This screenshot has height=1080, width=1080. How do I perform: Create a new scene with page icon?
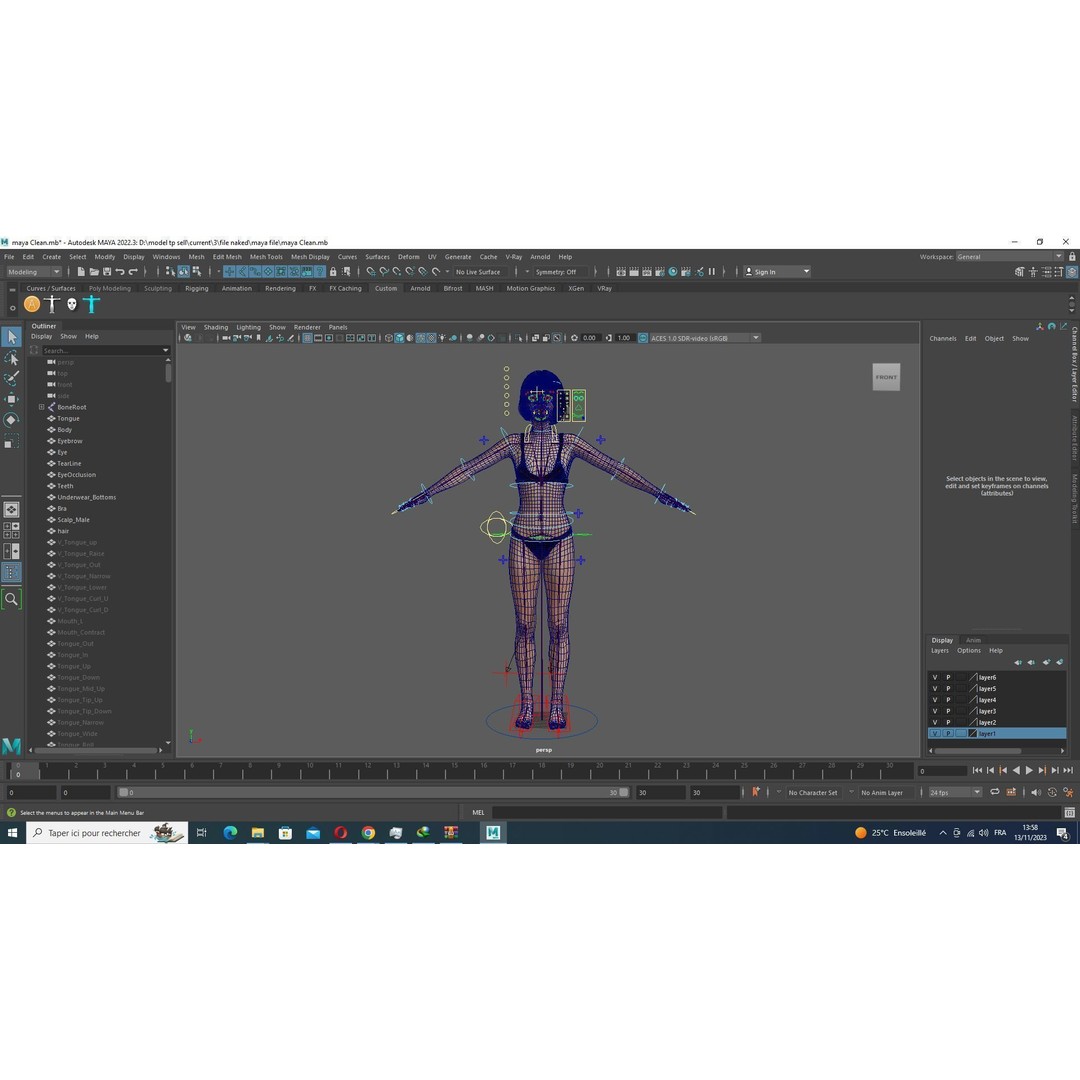pyautogui.click(x=81, y=271)
